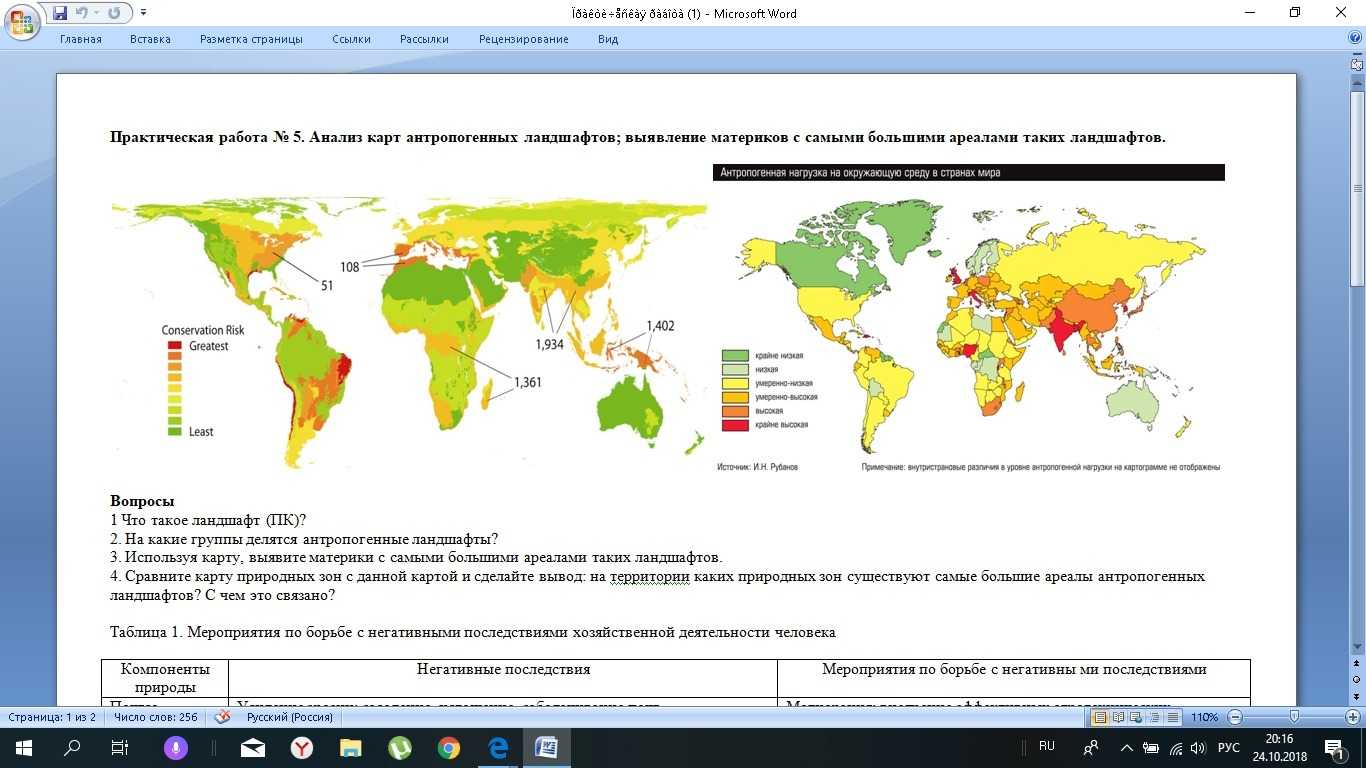Click the Русский (Россия) language indicator
The width and height of the screenshot is (1366, 768).
click(290, 717)
